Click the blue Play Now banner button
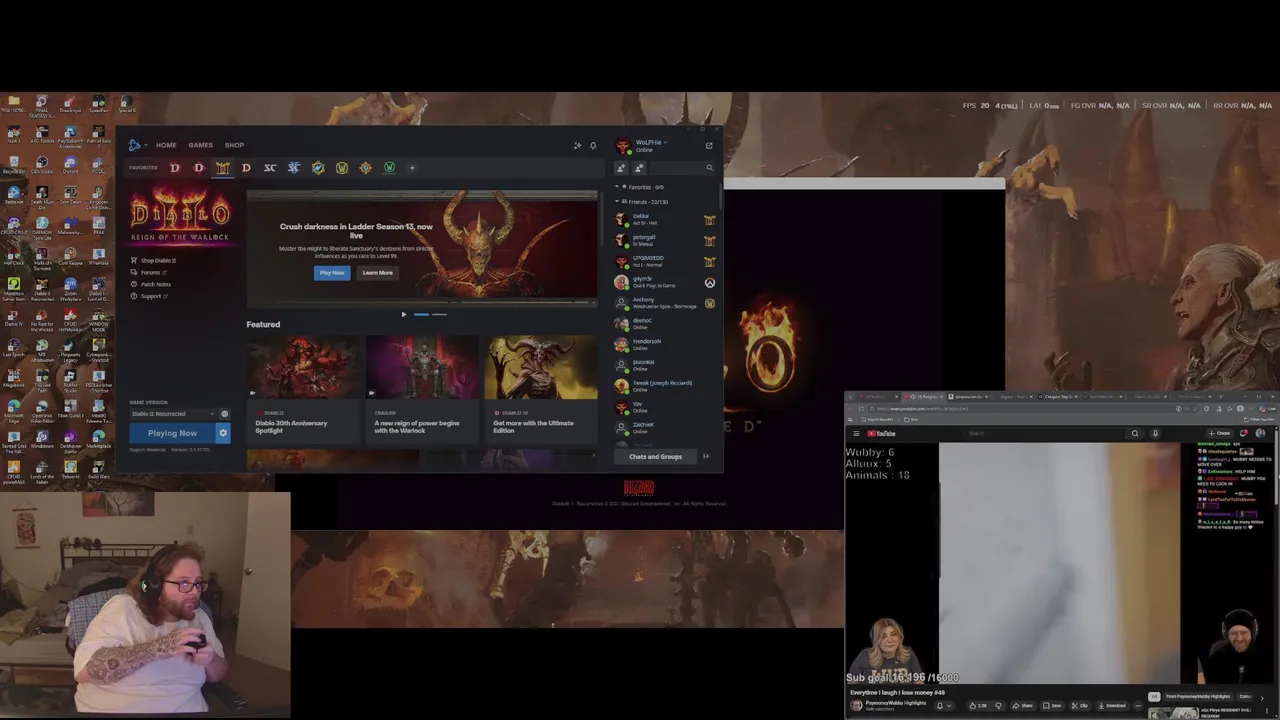This screenshot has width=1280, height=720. click(x=331, y=273)
